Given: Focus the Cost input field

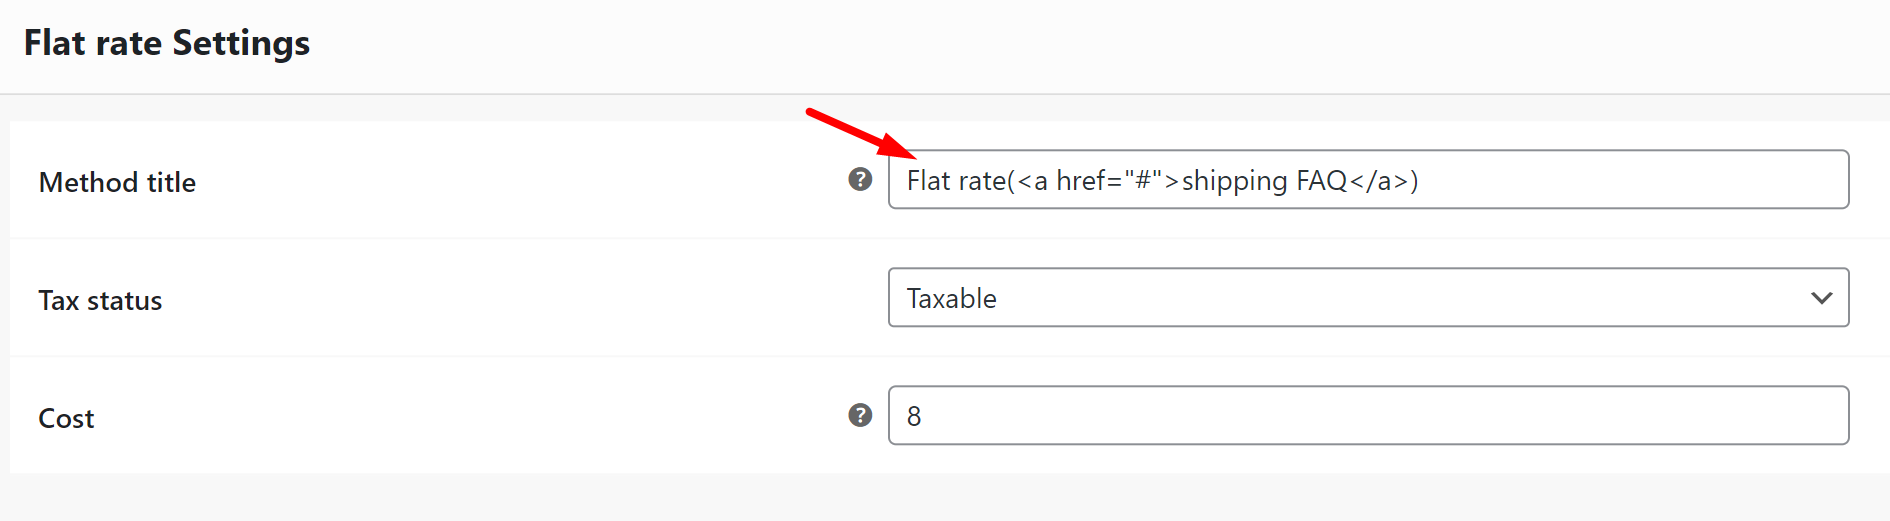Looking at the screenshot, I should (1368, 415).
